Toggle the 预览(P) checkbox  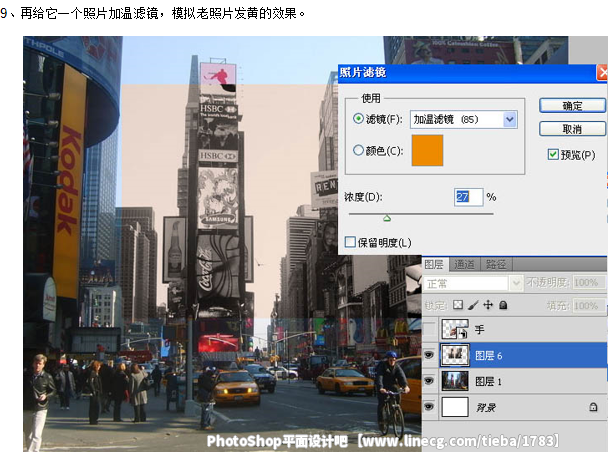click(x=553, y=155)
